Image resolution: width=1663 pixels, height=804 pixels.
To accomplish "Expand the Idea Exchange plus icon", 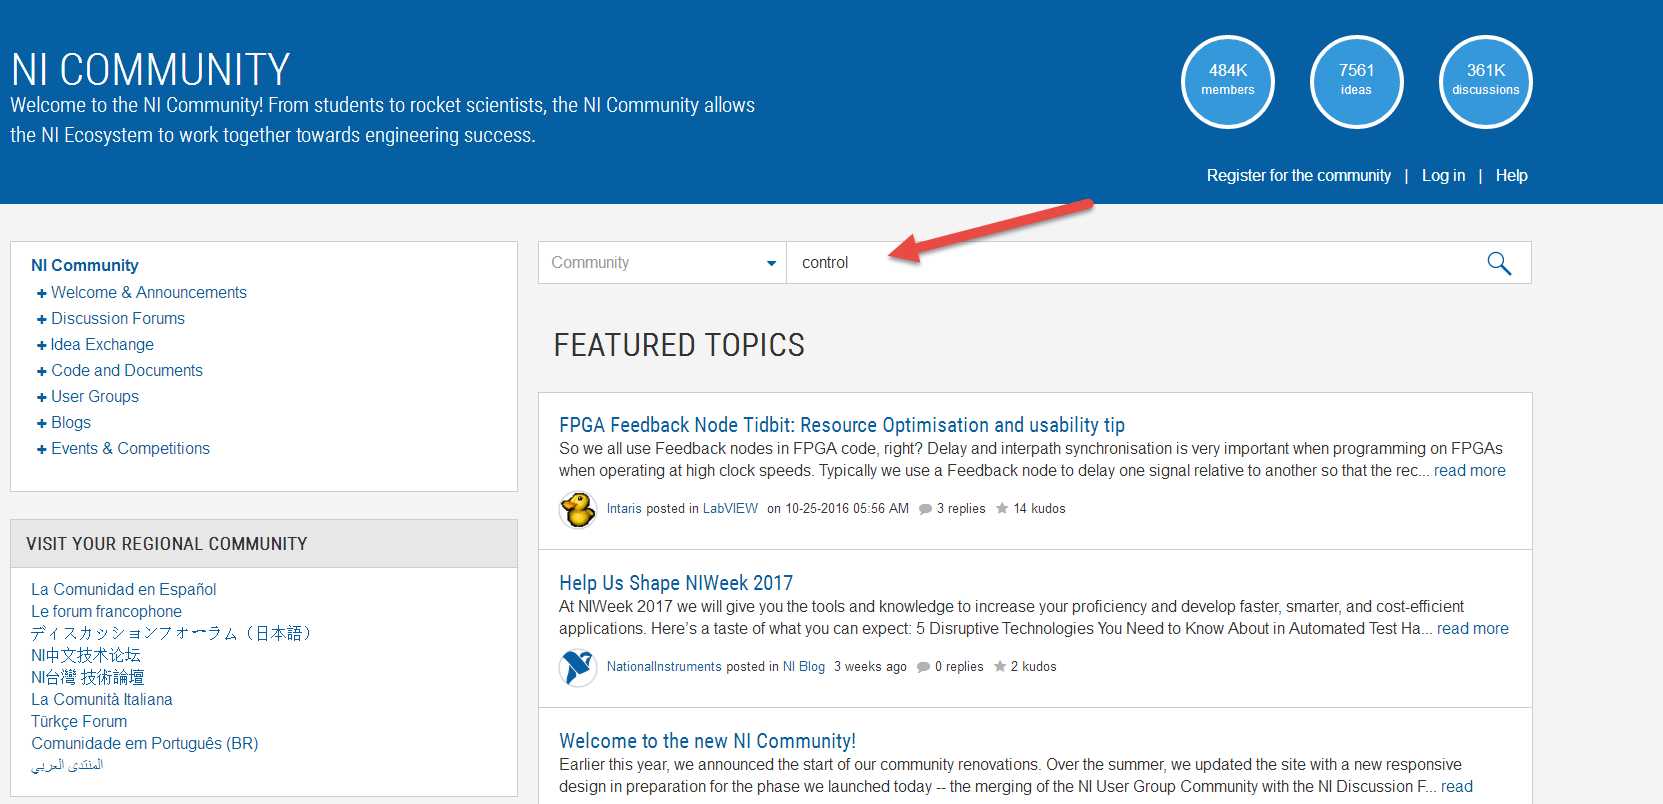I will click(41, 345).
